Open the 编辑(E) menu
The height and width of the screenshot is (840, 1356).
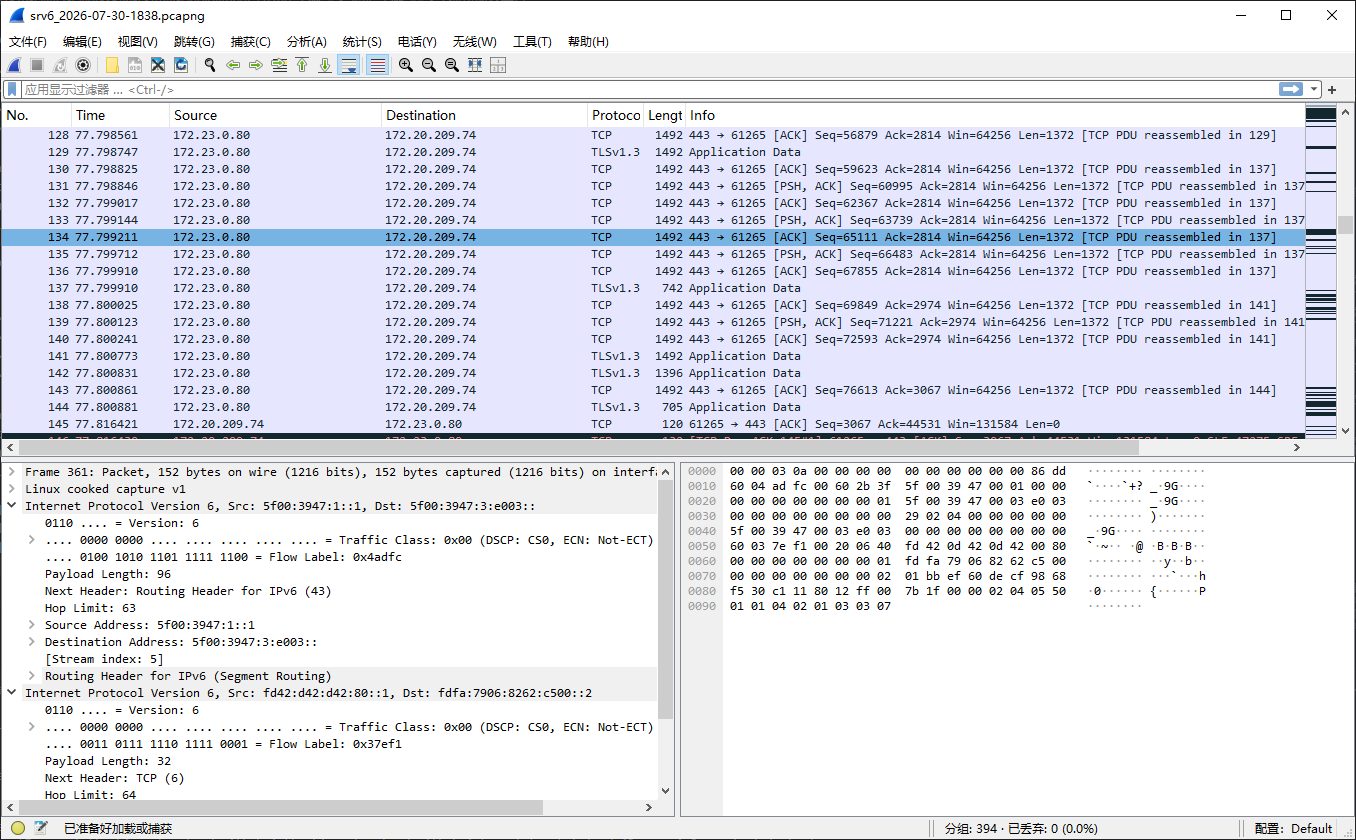click(82, 42)
